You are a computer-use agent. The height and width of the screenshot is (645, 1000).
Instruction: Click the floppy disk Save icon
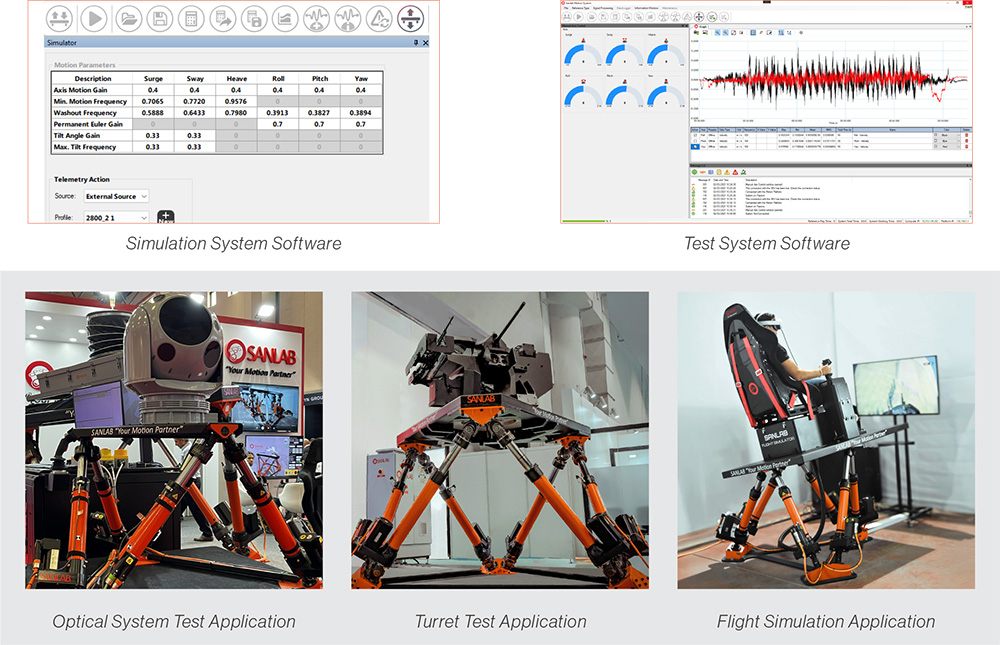pyautogui.click(x=158, y=18)
